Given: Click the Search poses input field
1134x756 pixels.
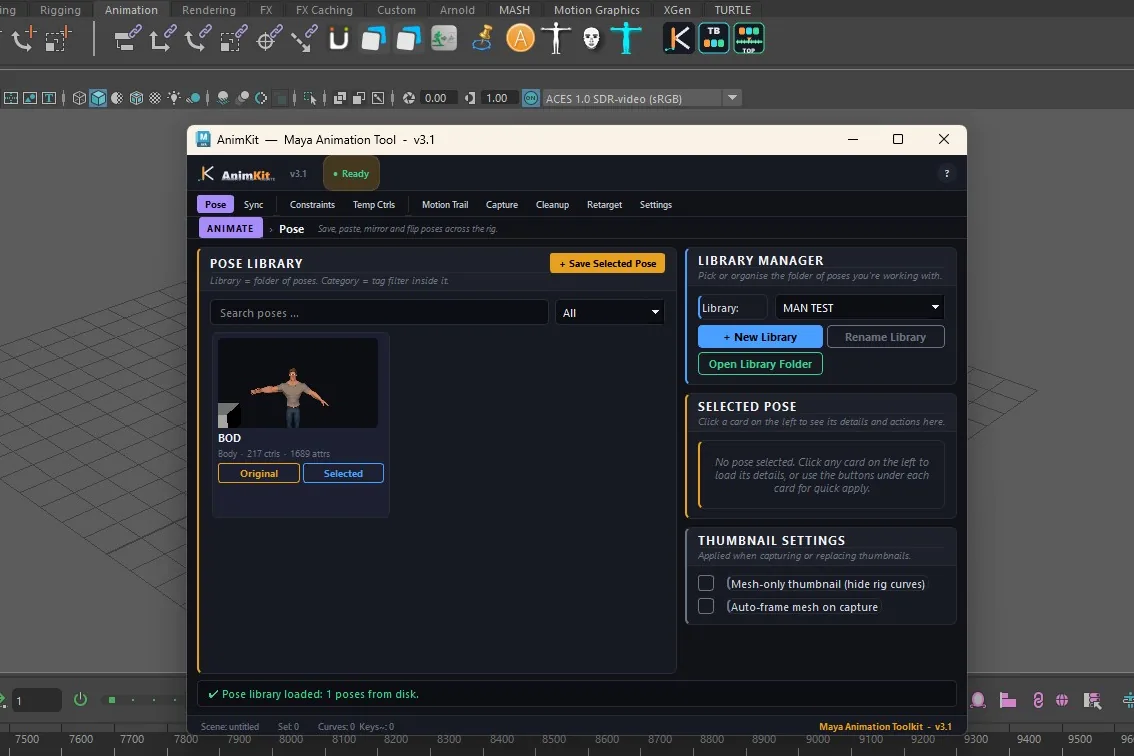Looking at the screenshot, I should [x=379, y=313].
